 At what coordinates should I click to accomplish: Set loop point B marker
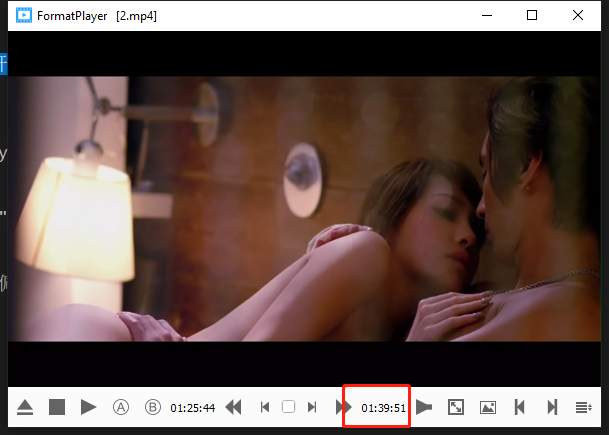pos(153,407)
